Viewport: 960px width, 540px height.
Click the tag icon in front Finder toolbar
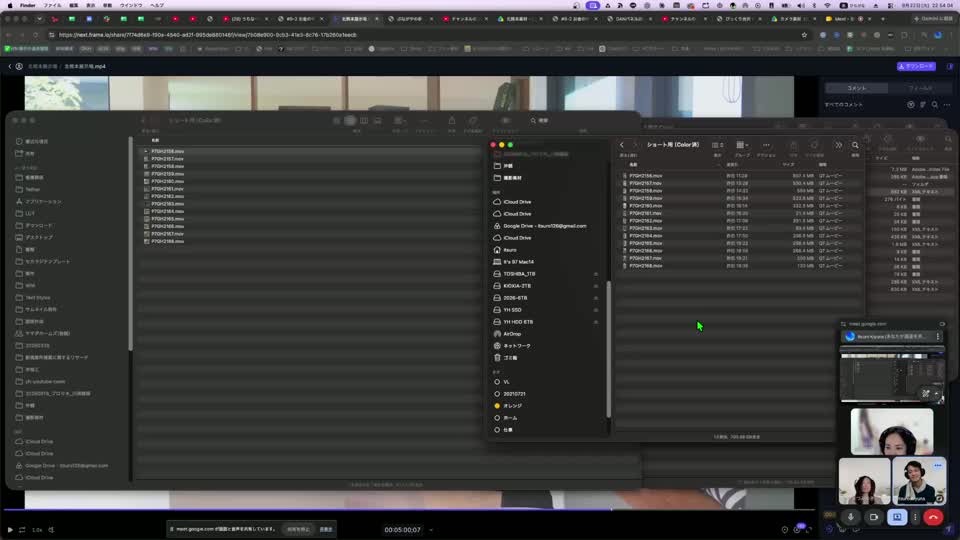pos(814,145)
